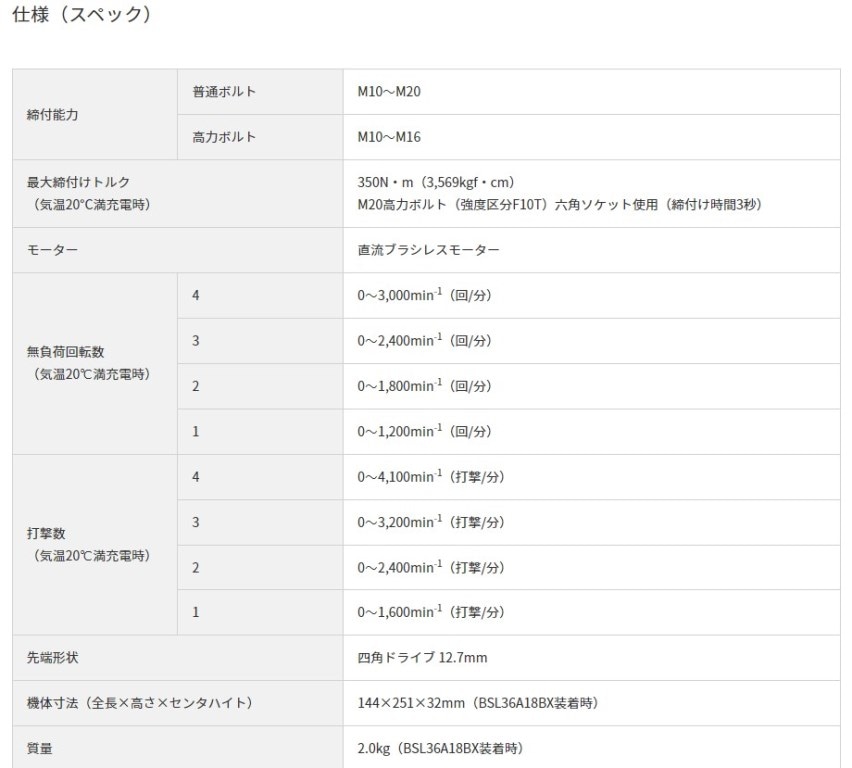Select the 先端形状 row label
852x768 pixels.
coord(52,657)
